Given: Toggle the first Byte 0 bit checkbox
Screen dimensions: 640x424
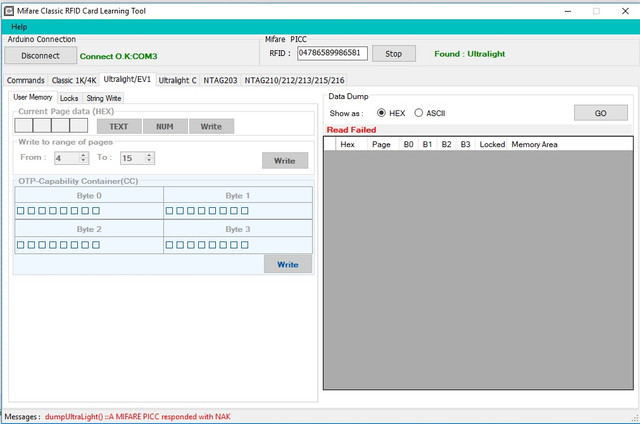Looking at the screenshot, I should tap(21, 211).
